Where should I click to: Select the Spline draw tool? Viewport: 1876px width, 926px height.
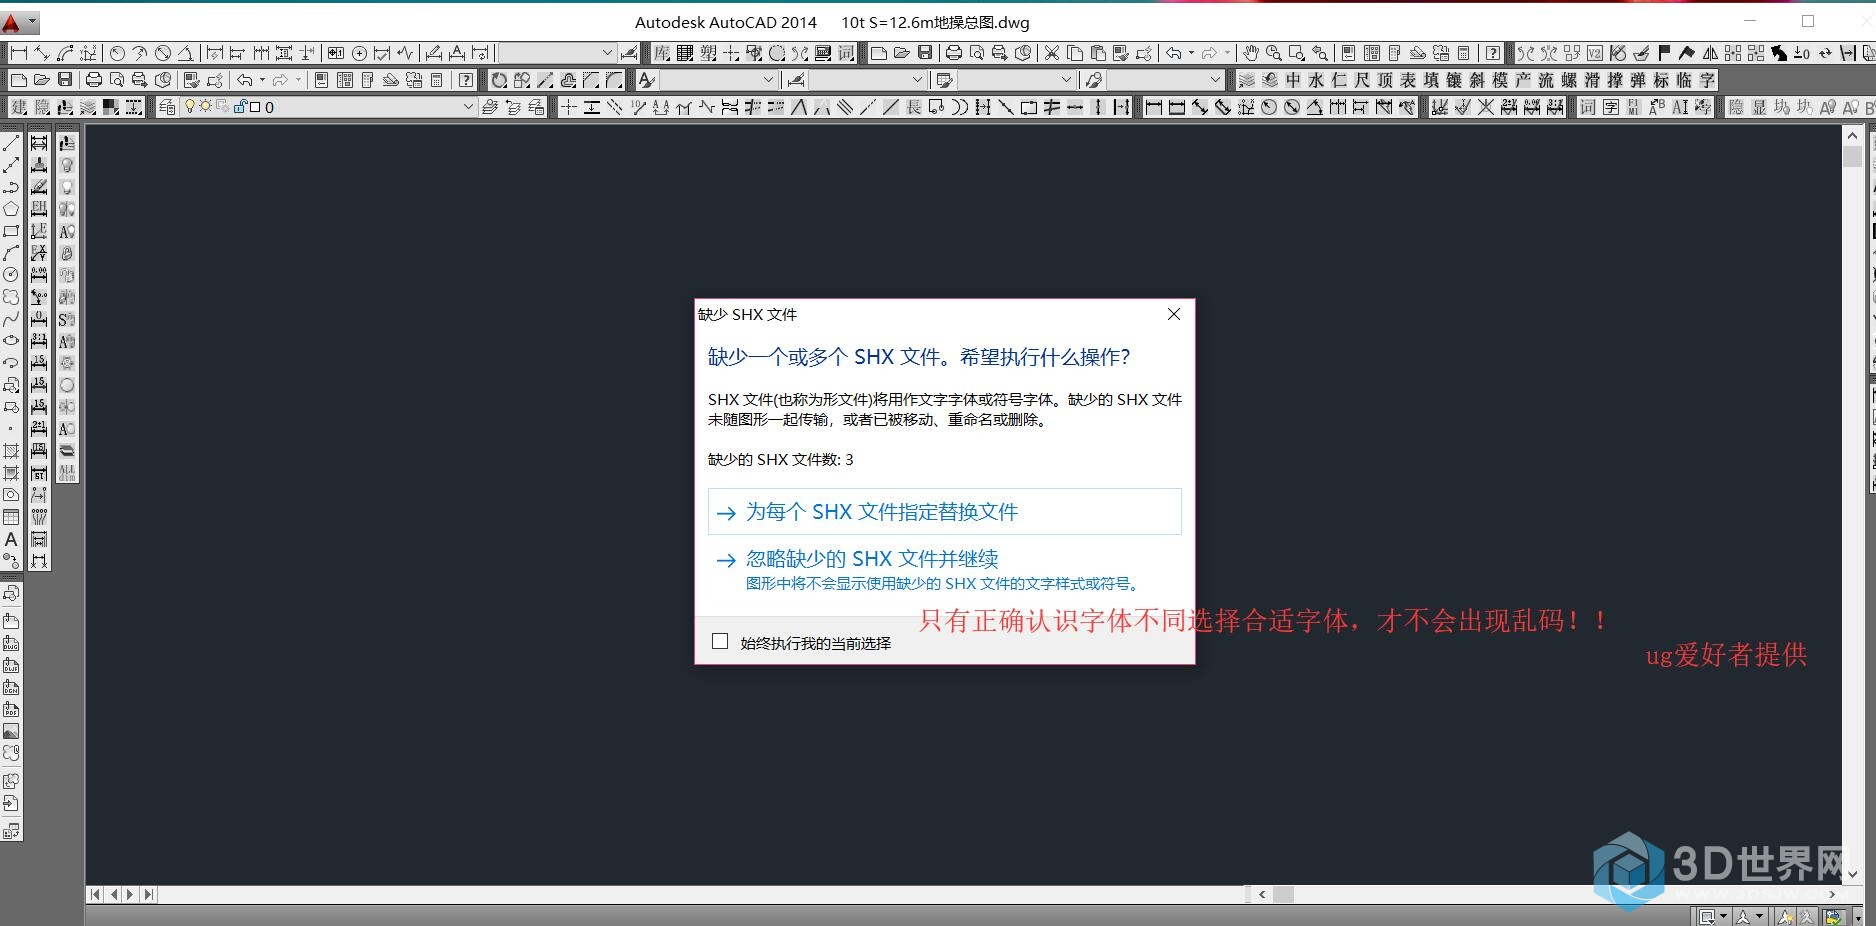11,319
